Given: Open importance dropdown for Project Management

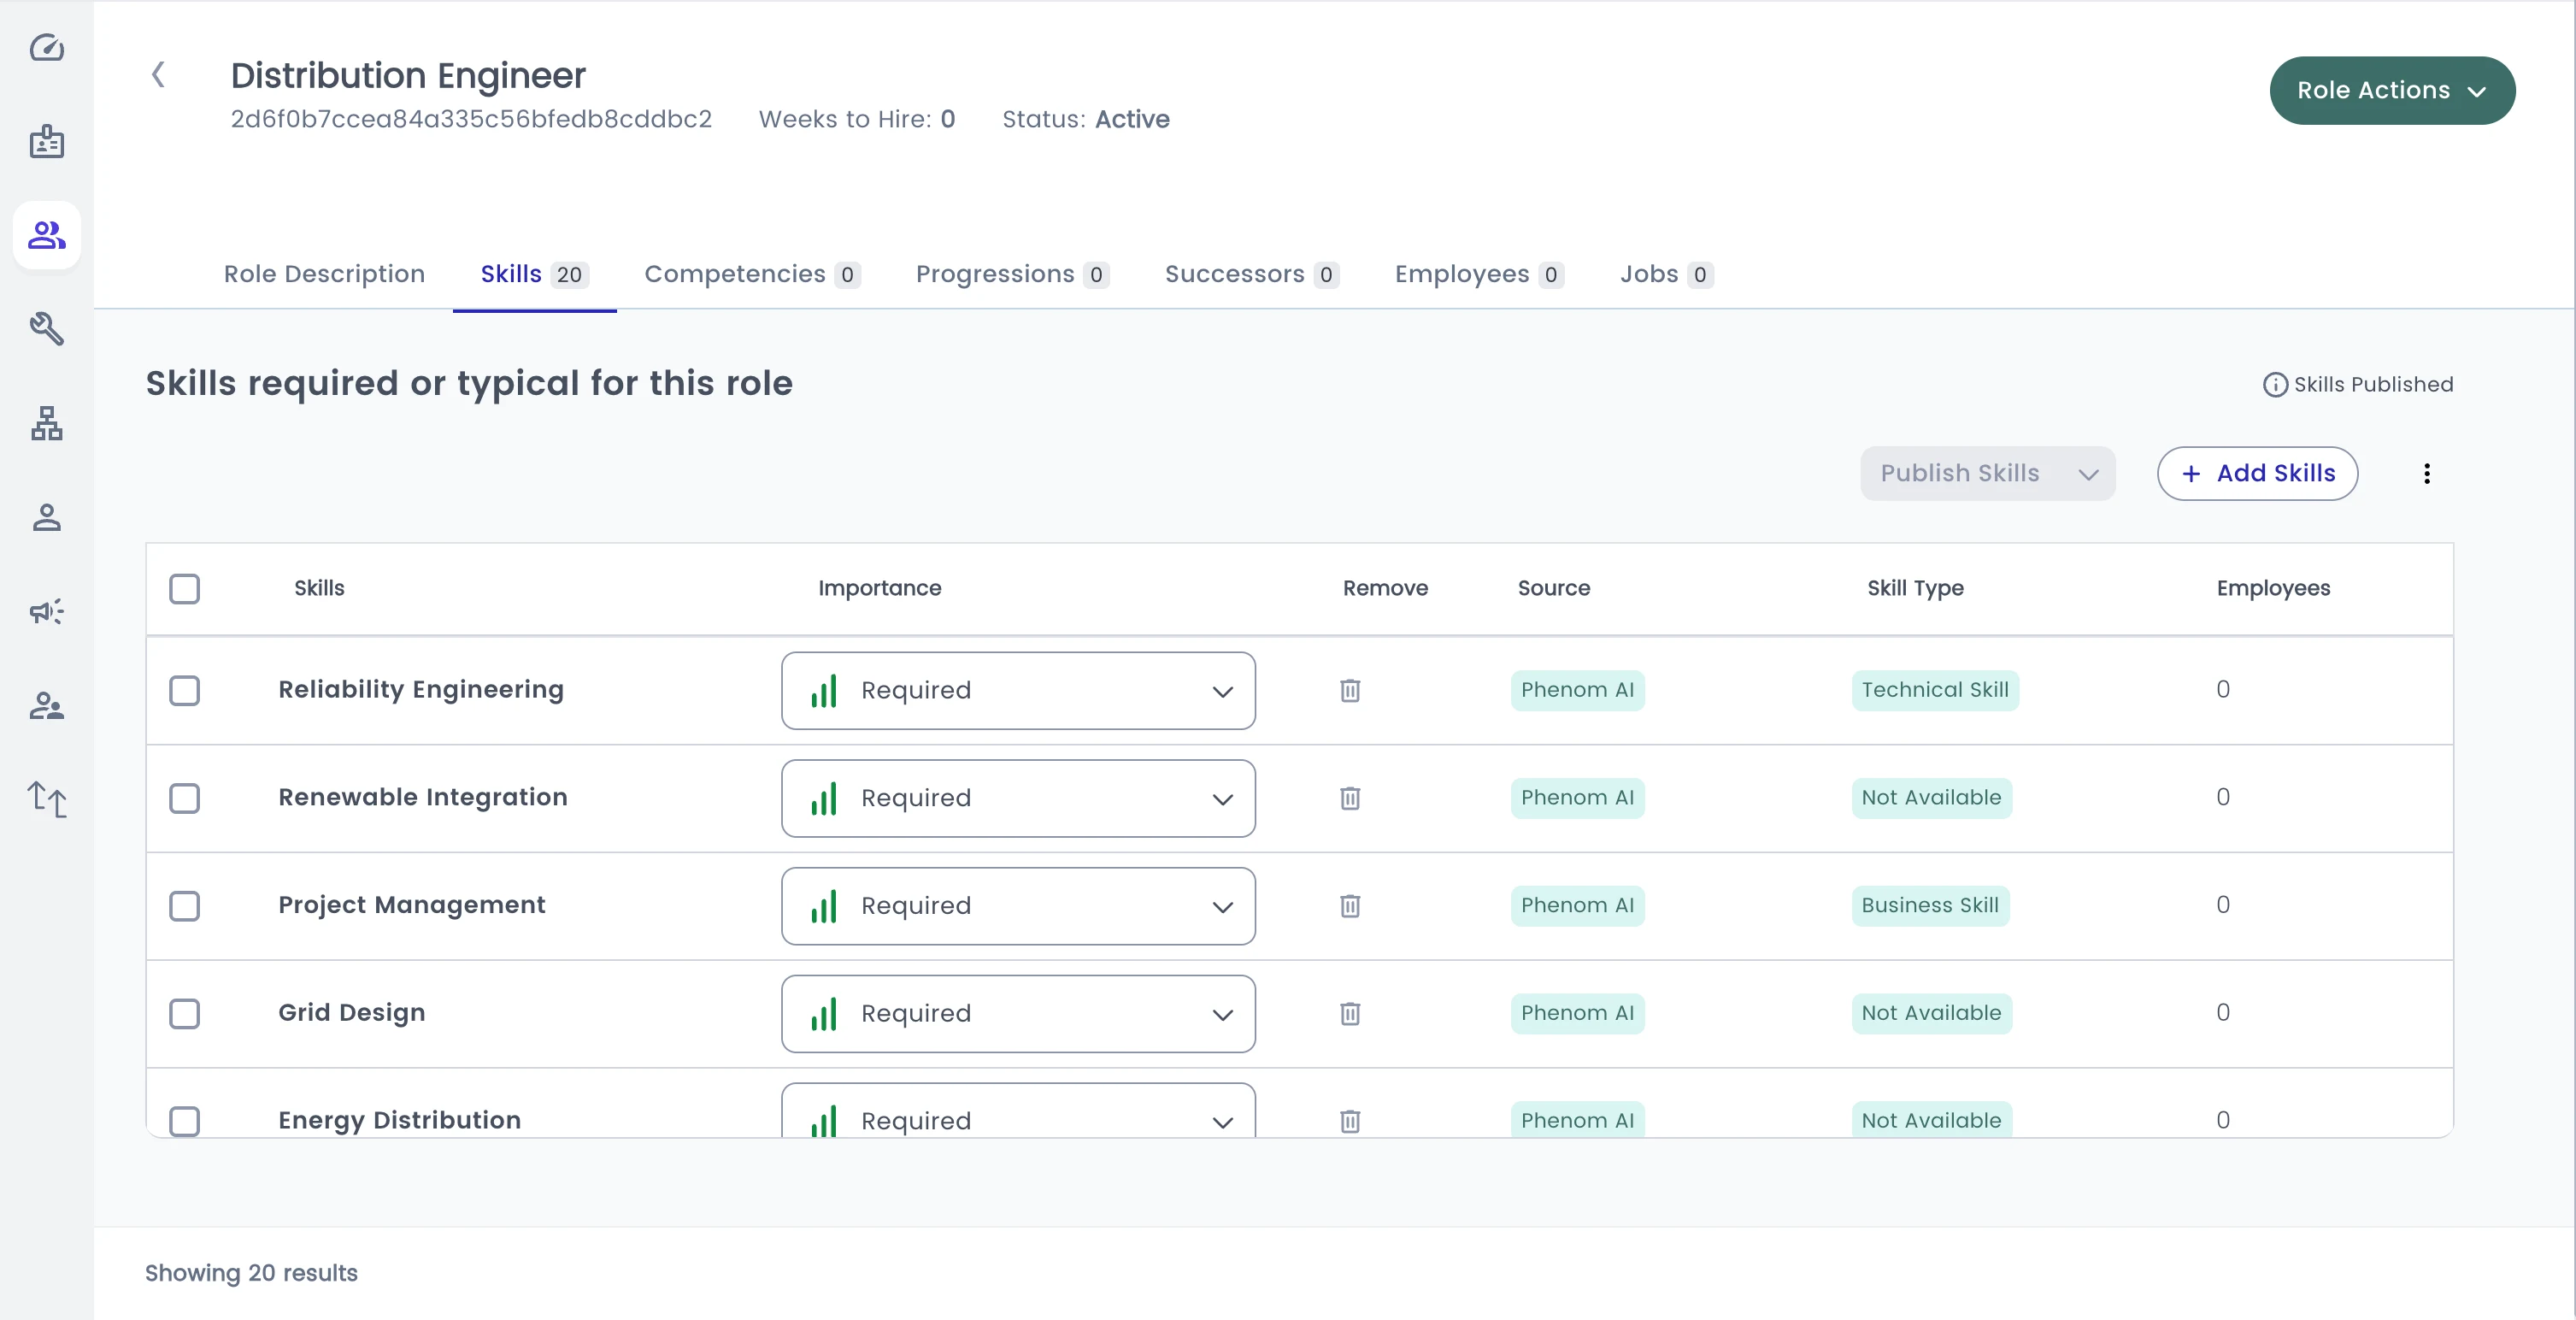Looking at the screenshot, I should 1018,906.
